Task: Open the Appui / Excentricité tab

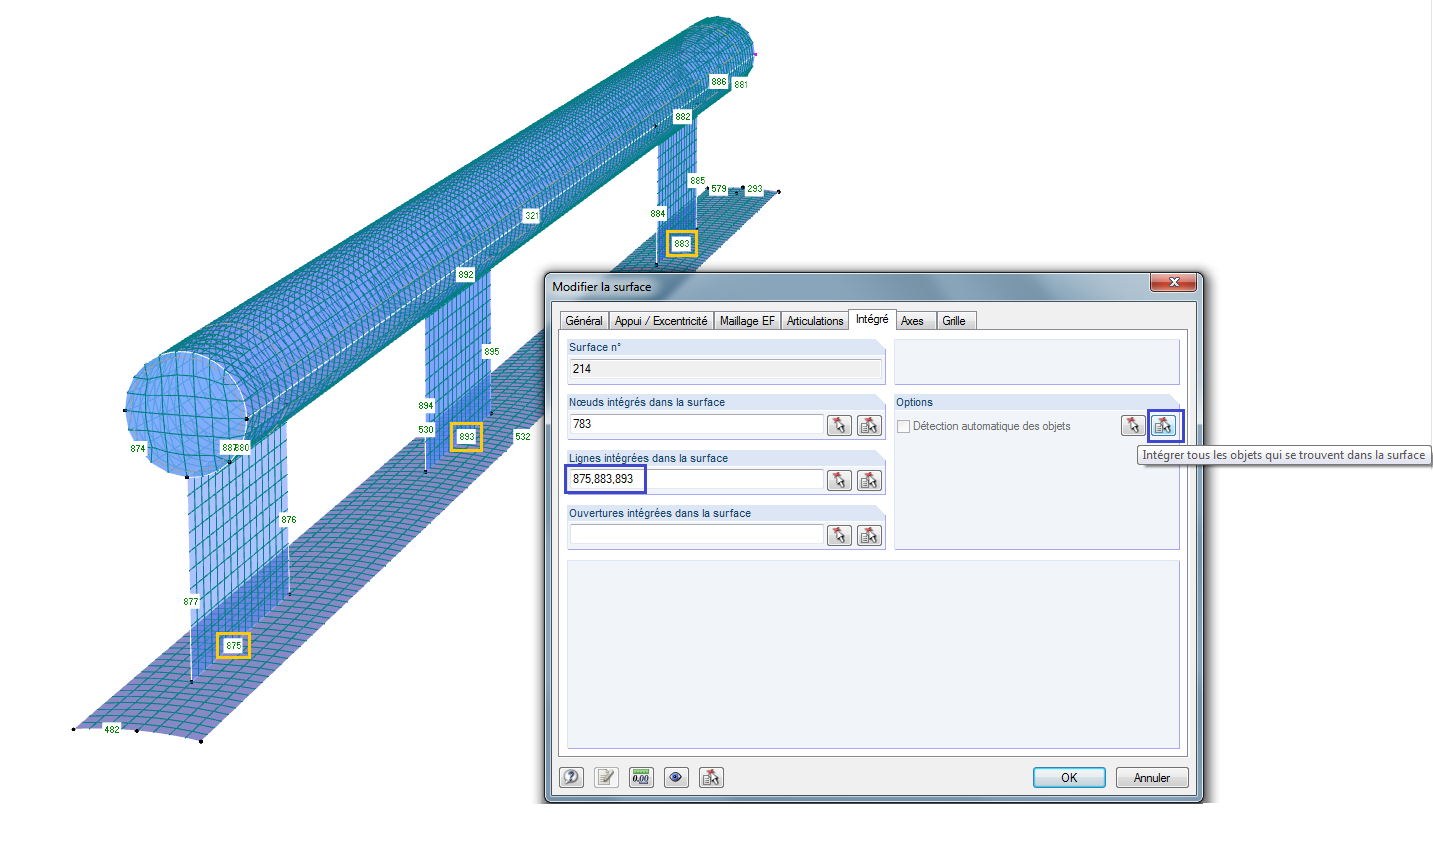Action: pyautogui.click(x=661, y=321)
